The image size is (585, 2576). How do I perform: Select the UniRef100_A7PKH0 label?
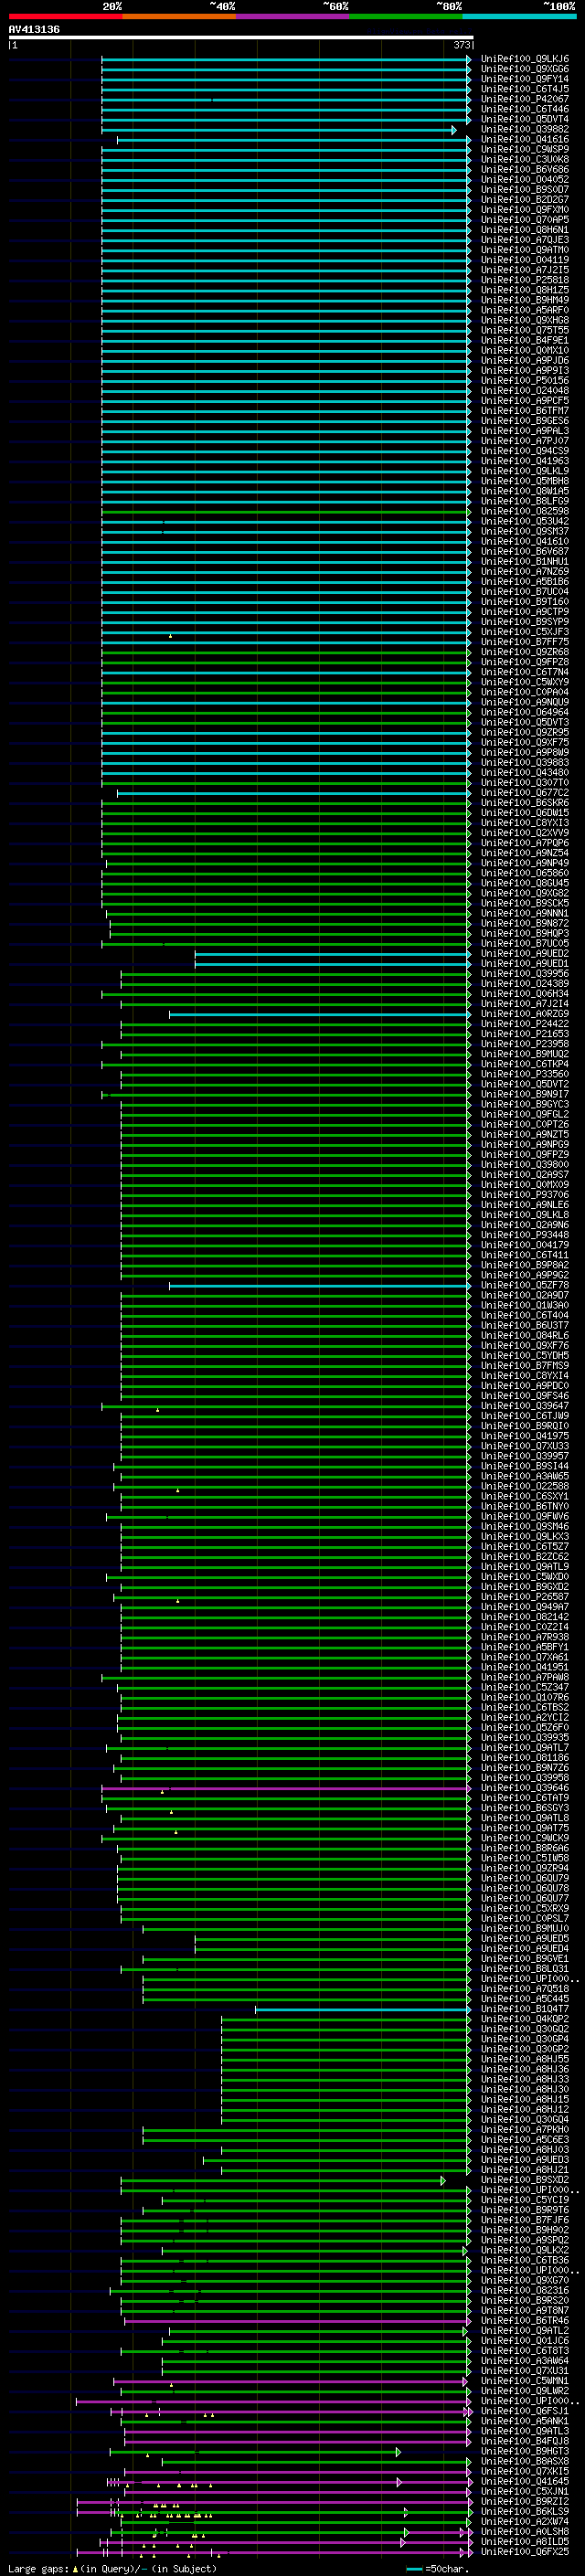[x=524, y=2130]
